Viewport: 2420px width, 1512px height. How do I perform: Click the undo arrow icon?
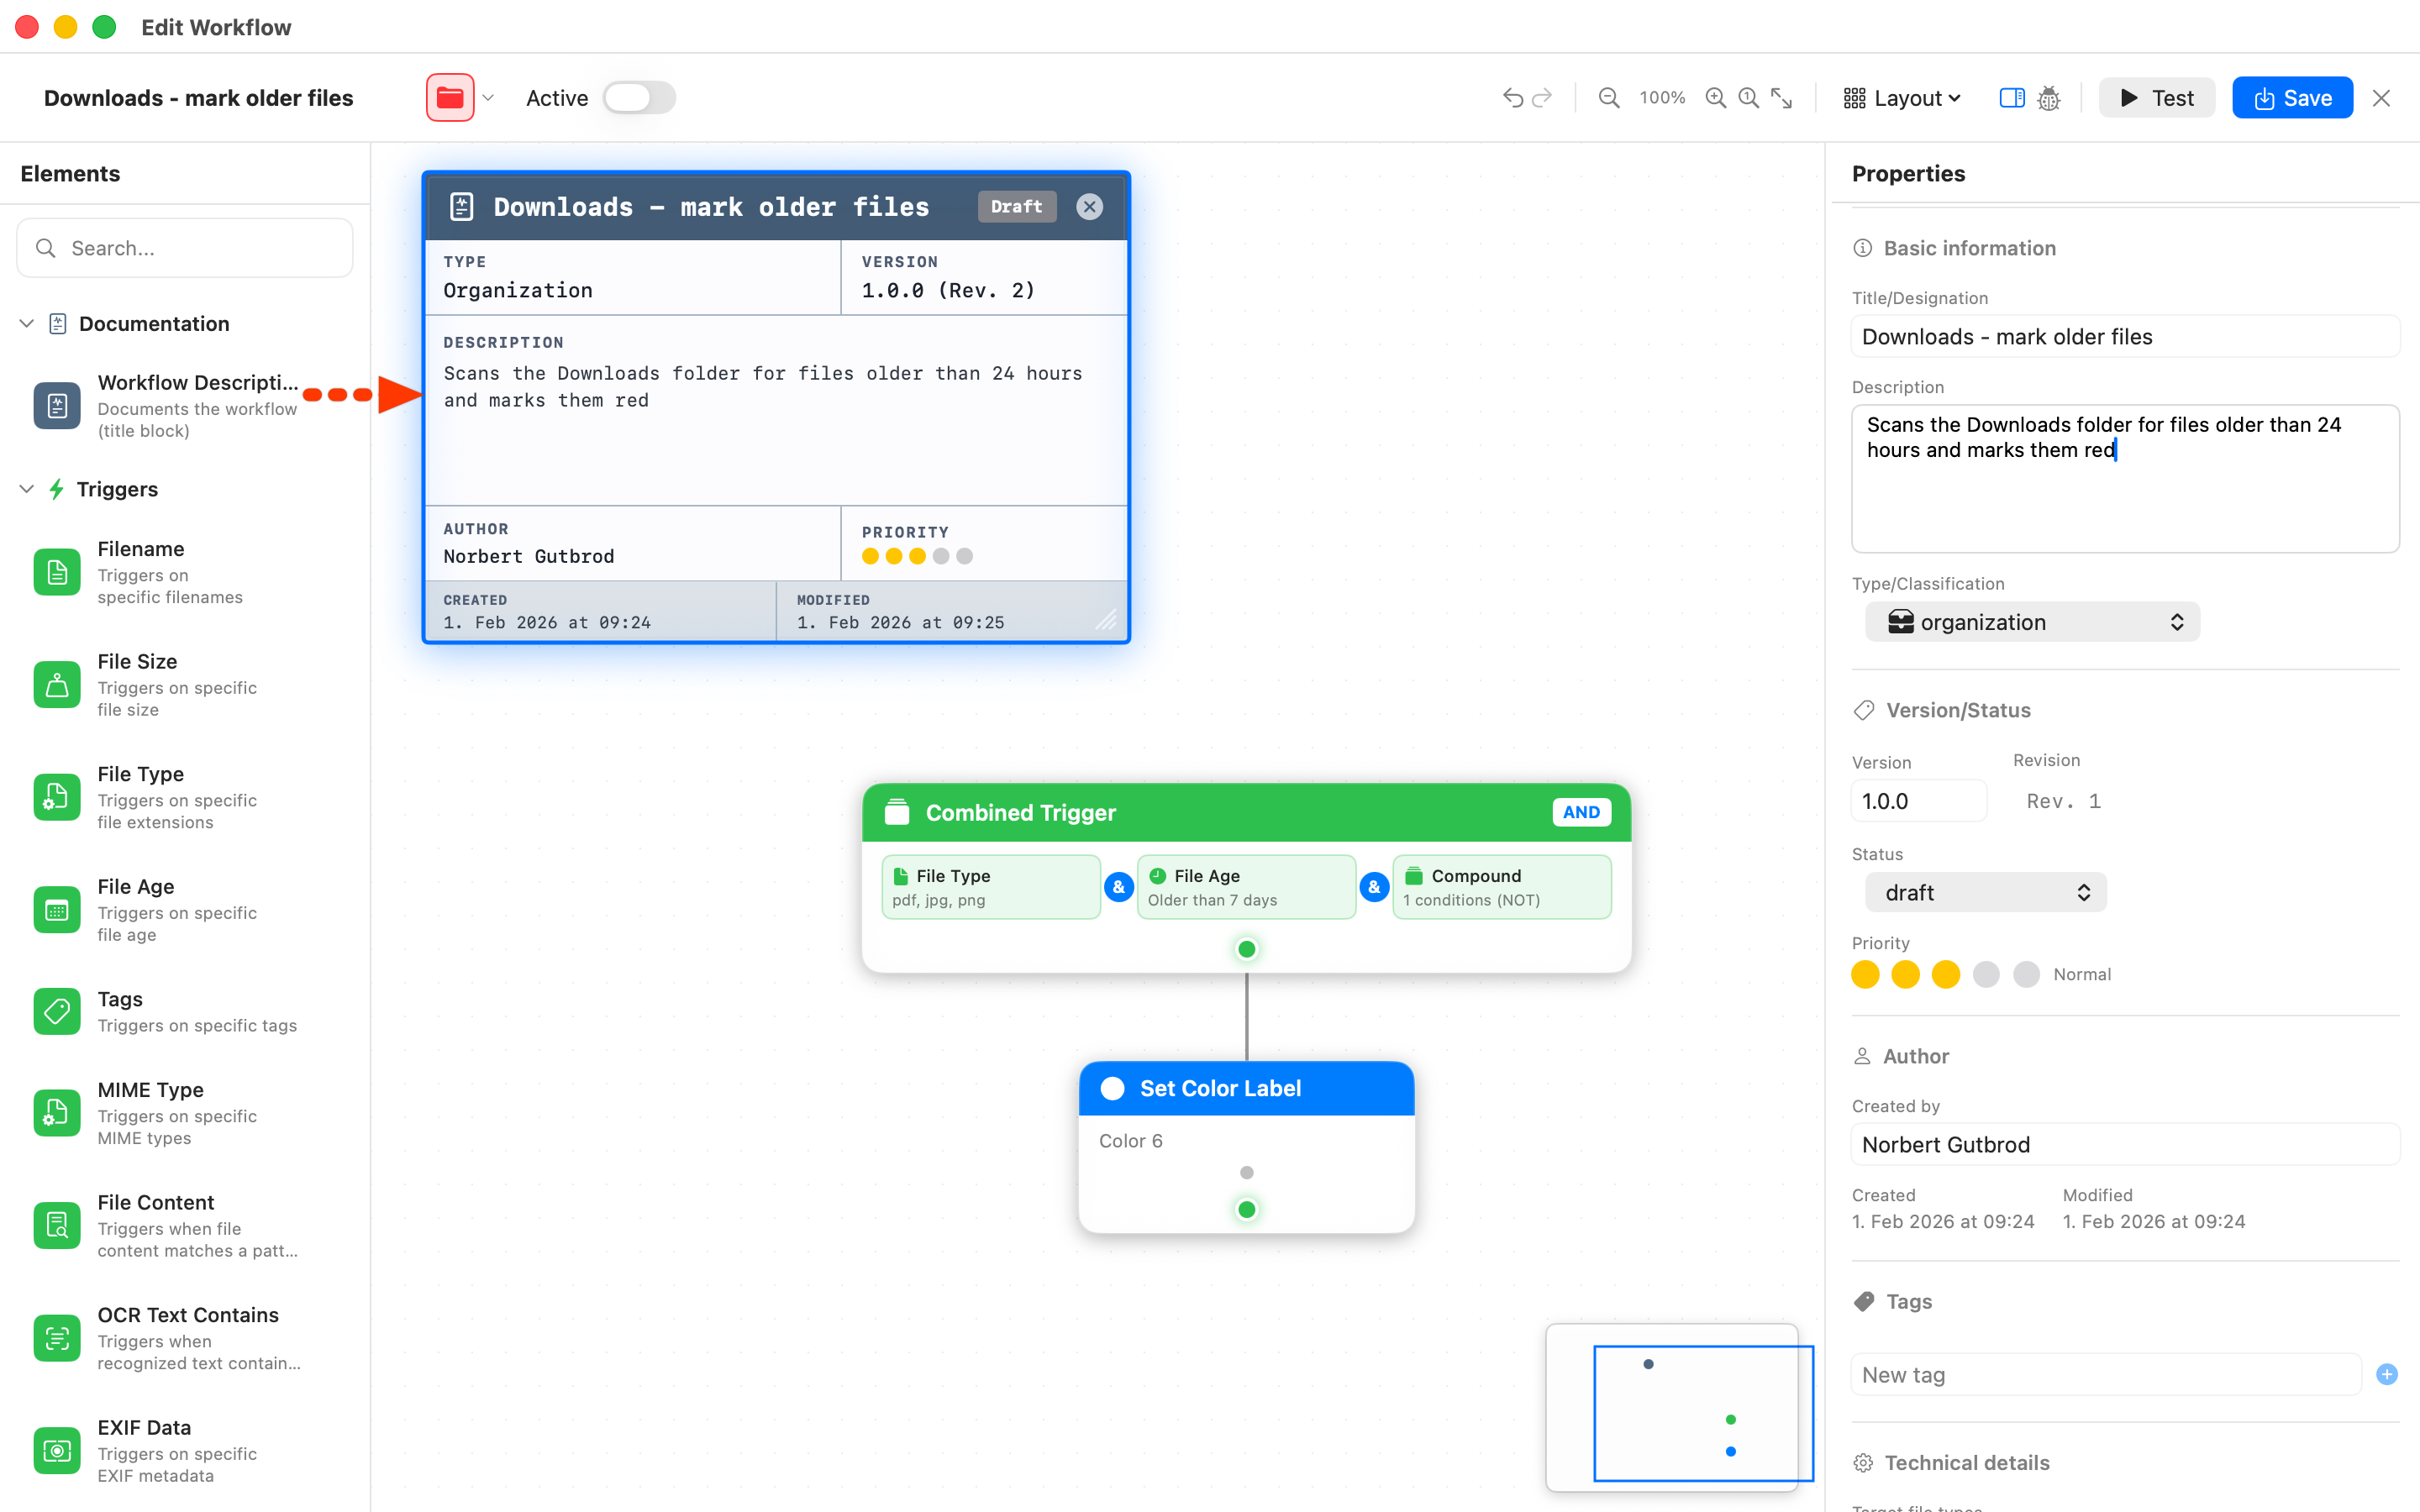click(x=1512, y=98)
